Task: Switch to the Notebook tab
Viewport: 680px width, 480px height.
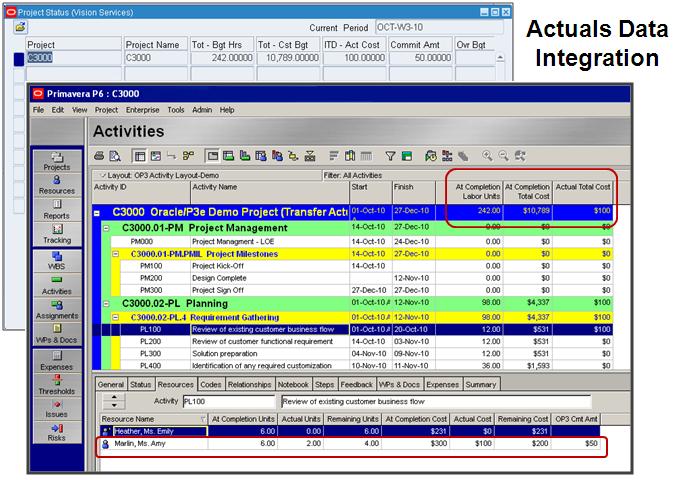Action: 293,385
